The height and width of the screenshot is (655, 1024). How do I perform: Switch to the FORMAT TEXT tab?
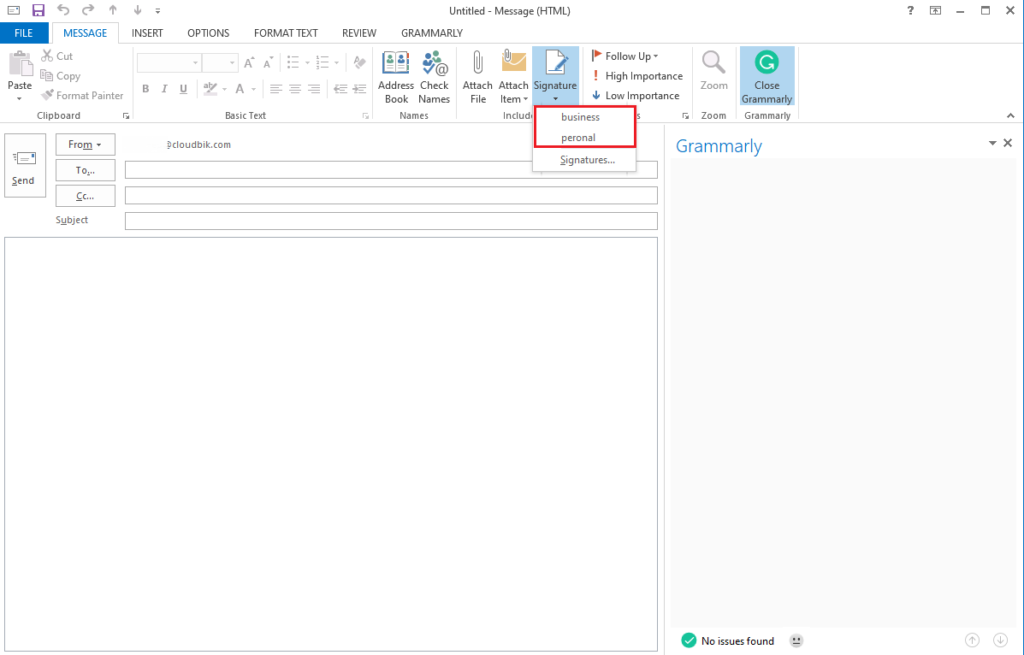tap(285, 32)
